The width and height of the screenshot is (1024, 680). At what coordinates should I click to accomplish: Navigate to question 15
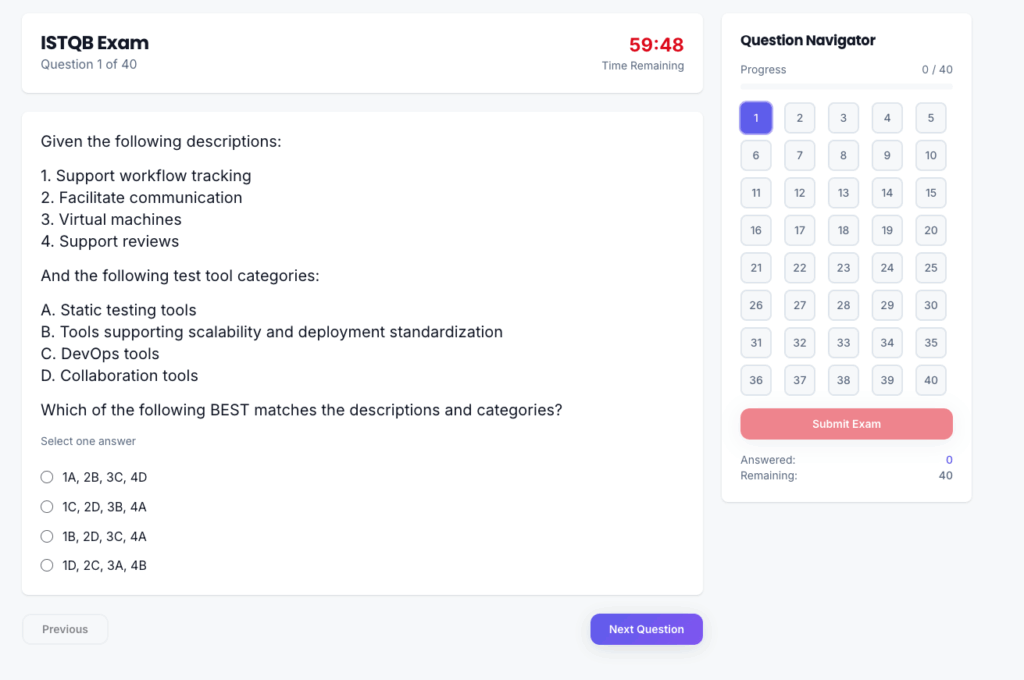pyautogui.click(x=930, y=192)
